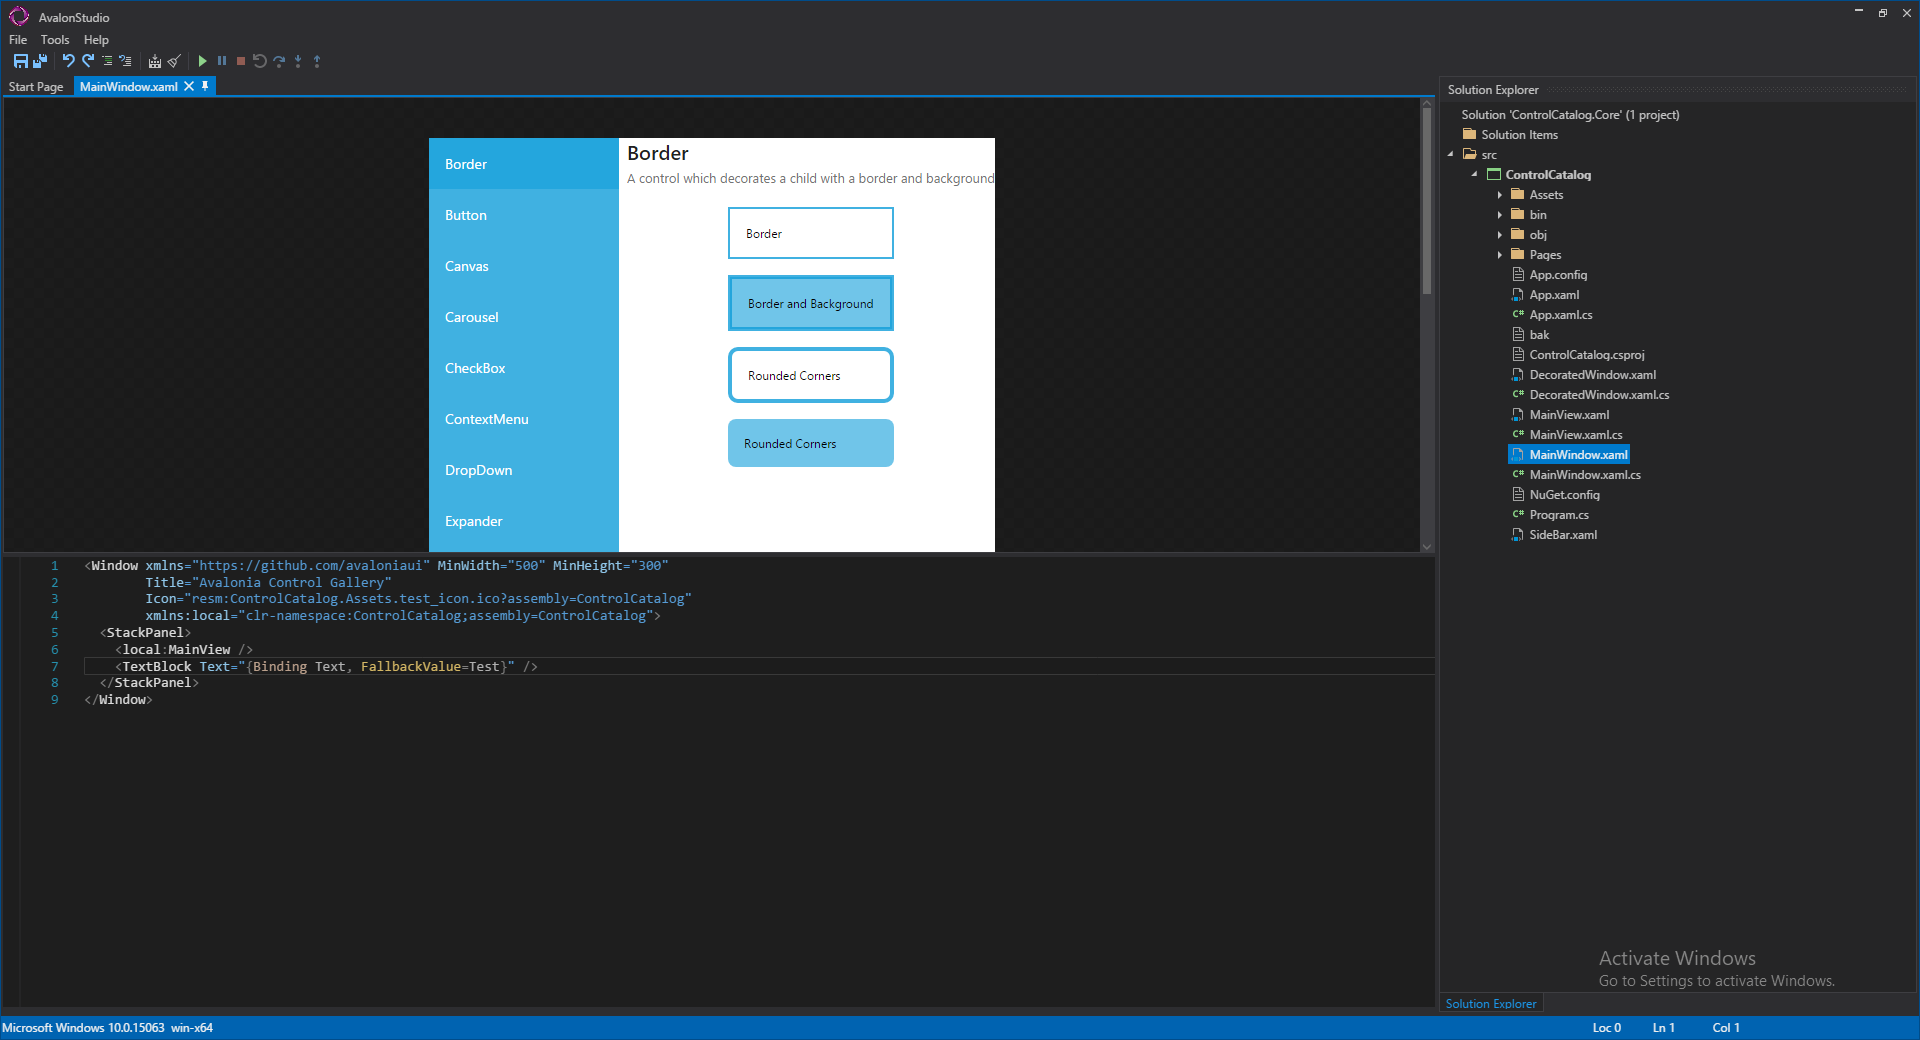1920x1040 pixels.
Task: Select Expander in the preview sidebar
Action: [524, 521]
